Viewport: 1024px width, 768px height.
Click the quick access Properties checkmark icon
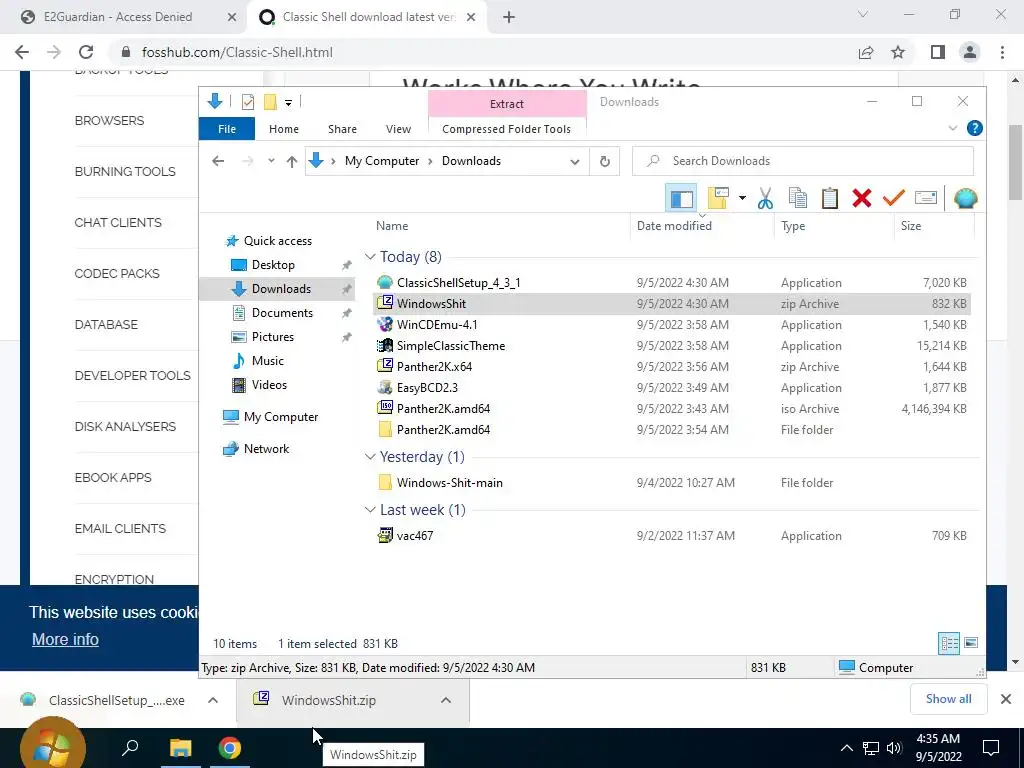click(x=248, y=102)
